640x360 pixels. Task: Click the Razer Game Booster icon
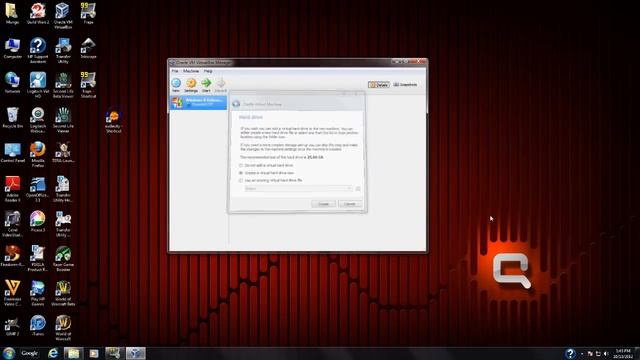(x=63, y=258)
